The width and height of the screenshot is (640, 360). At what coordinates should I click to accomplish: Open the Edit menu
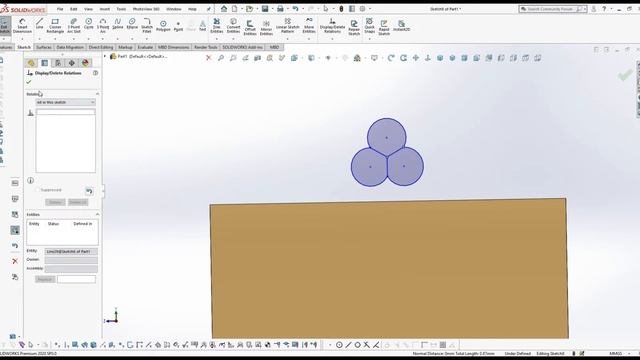click(73, 9)
